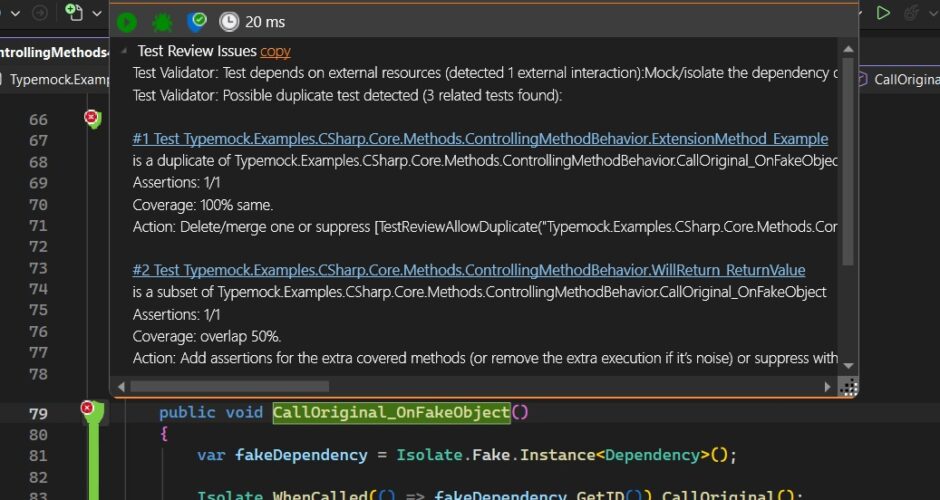Click the blue shield with green check icon
This screenshot has width=940, height=500.
197,22
